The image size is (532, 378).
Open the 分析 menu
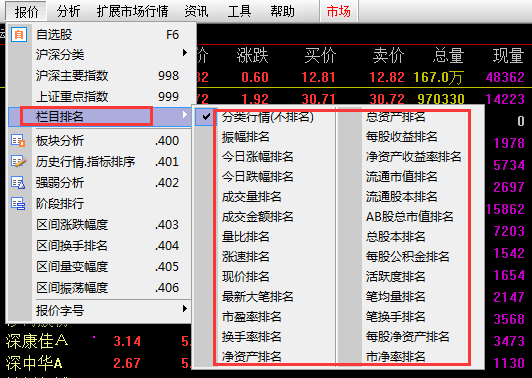(x=68, y=12)
